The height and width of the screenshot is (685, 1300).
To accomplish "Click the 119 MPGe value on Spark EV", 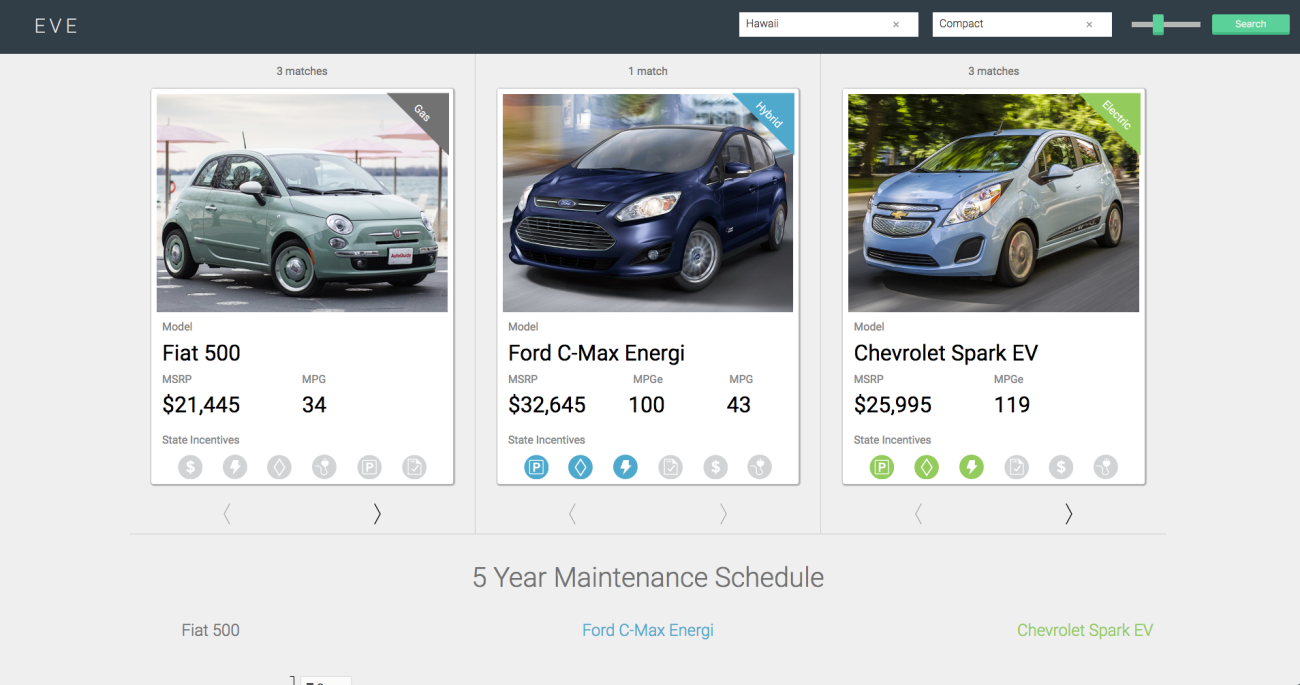I will click(1012, 405).
